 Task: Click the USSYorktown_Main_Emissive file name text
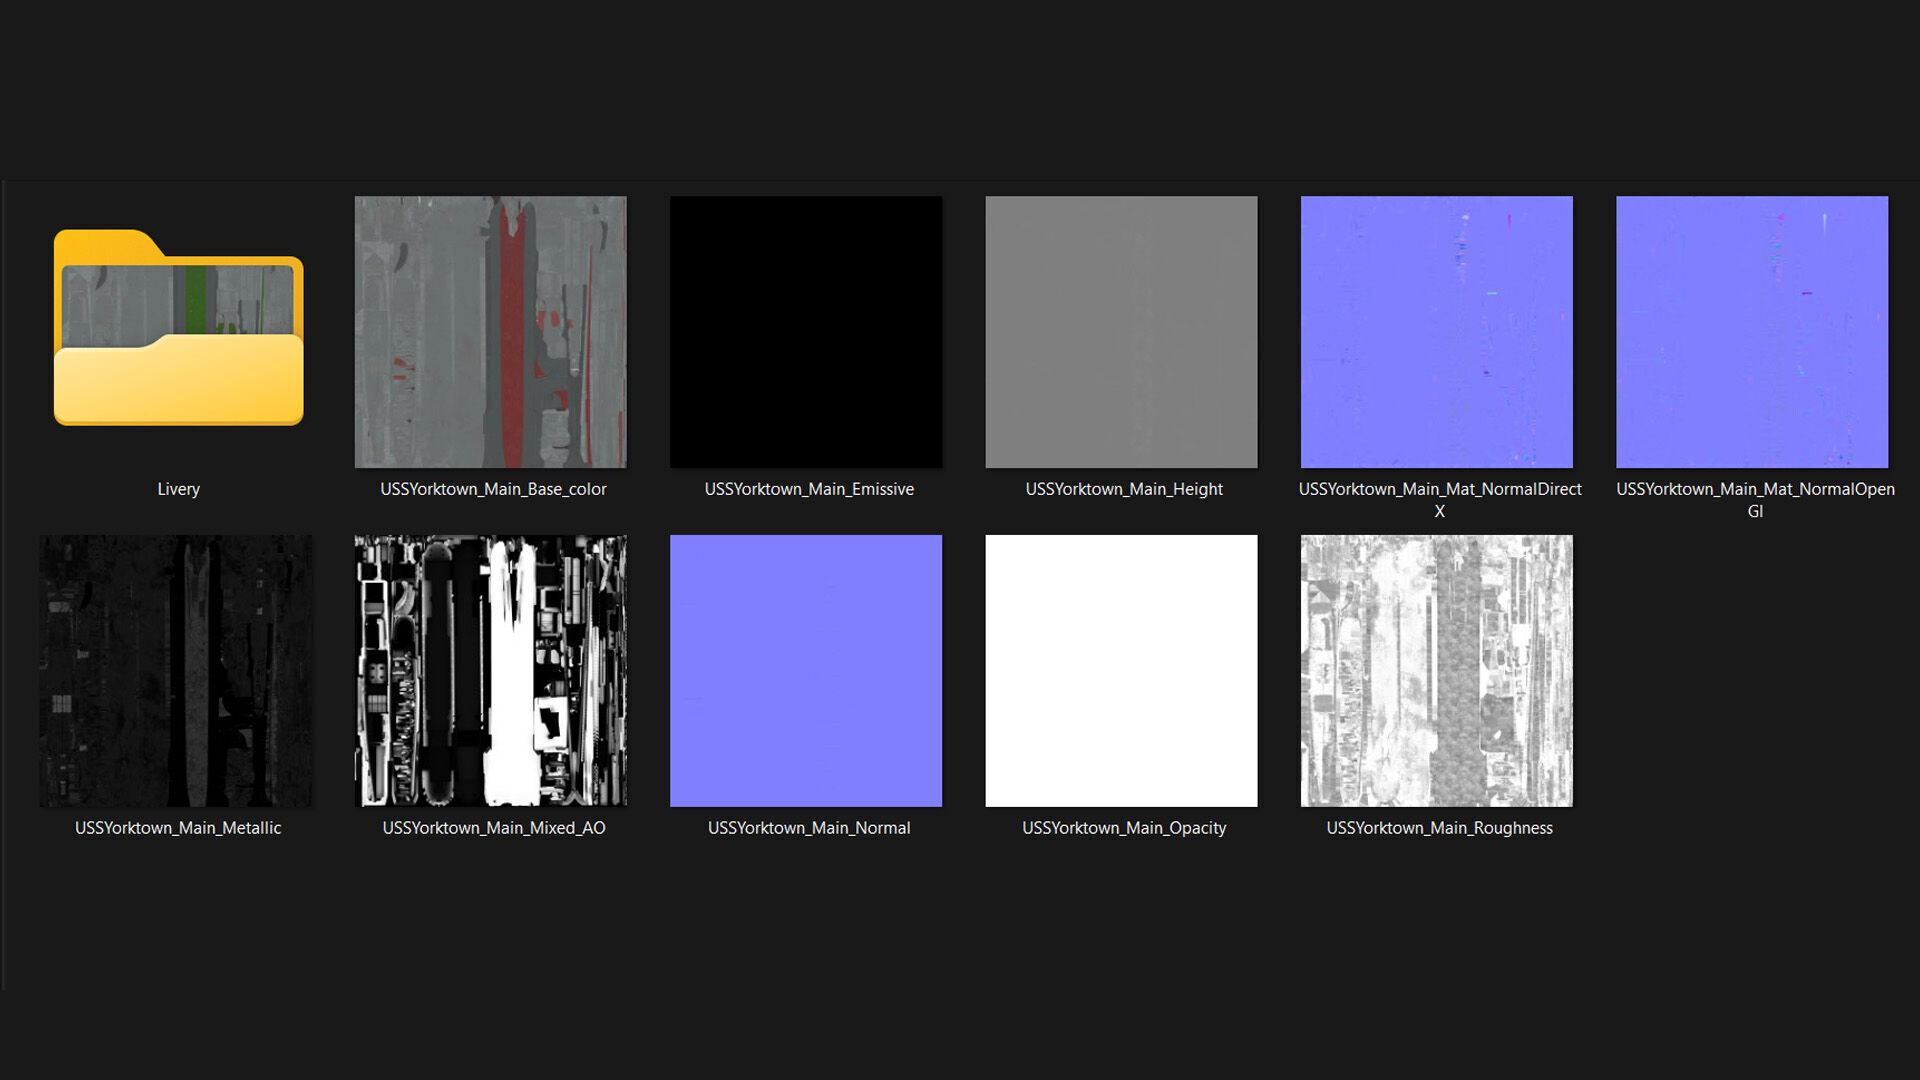coord(808,489)
